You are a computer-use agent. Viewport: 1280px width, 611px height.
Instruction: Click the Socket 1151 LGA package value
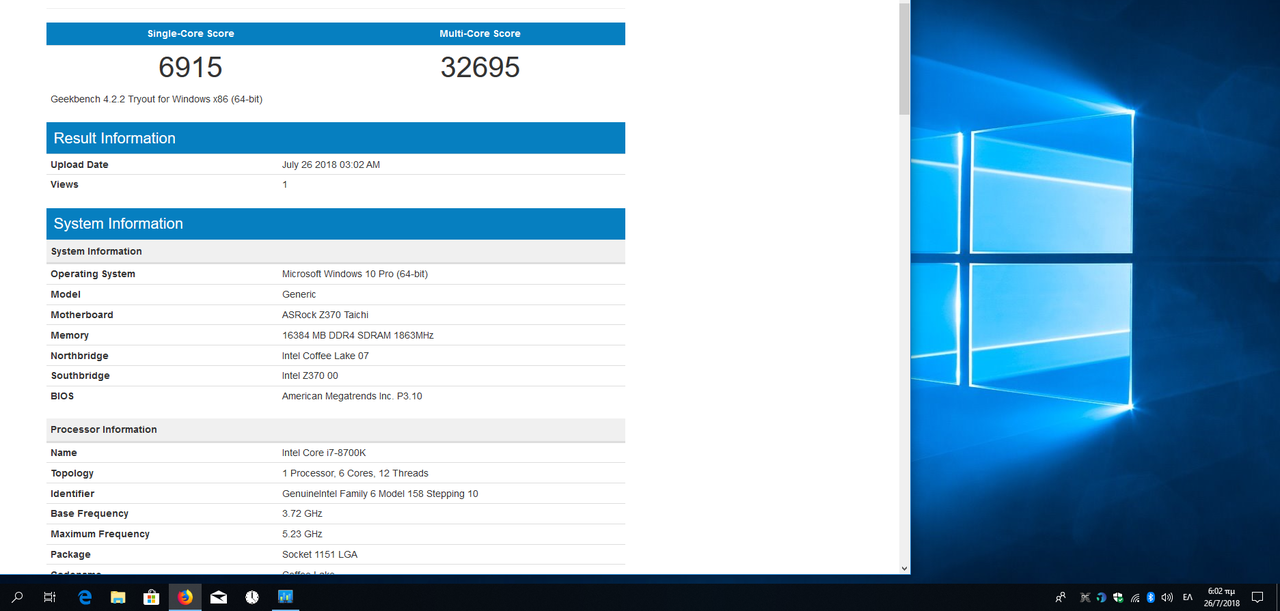320,555
